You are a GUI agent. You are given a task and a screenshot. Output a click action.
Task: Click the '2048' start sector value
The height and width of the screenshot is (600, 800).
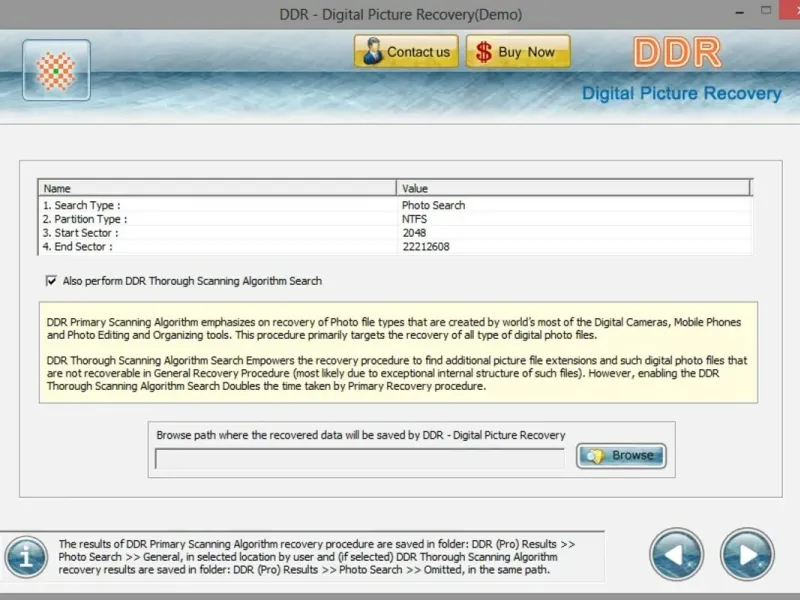tap(414, 233)
